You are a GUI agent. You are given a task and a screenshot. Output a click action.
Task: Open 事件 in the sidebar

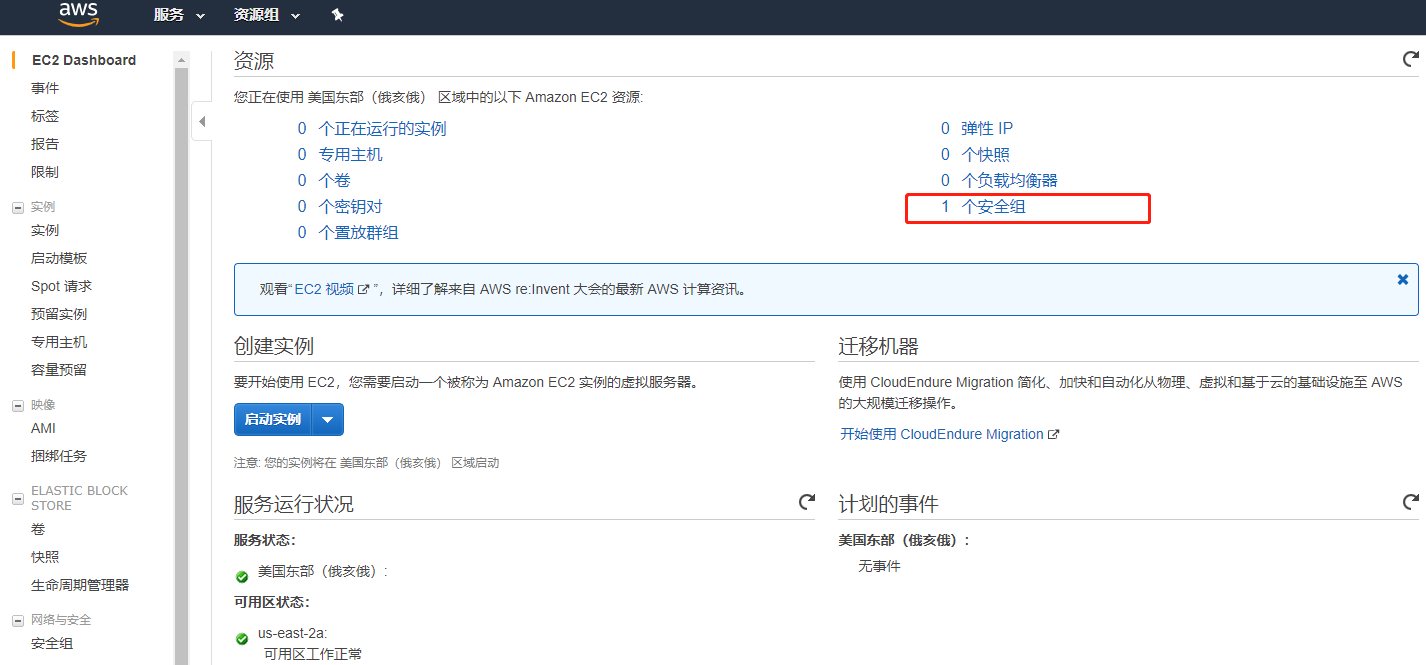[45, 88]
